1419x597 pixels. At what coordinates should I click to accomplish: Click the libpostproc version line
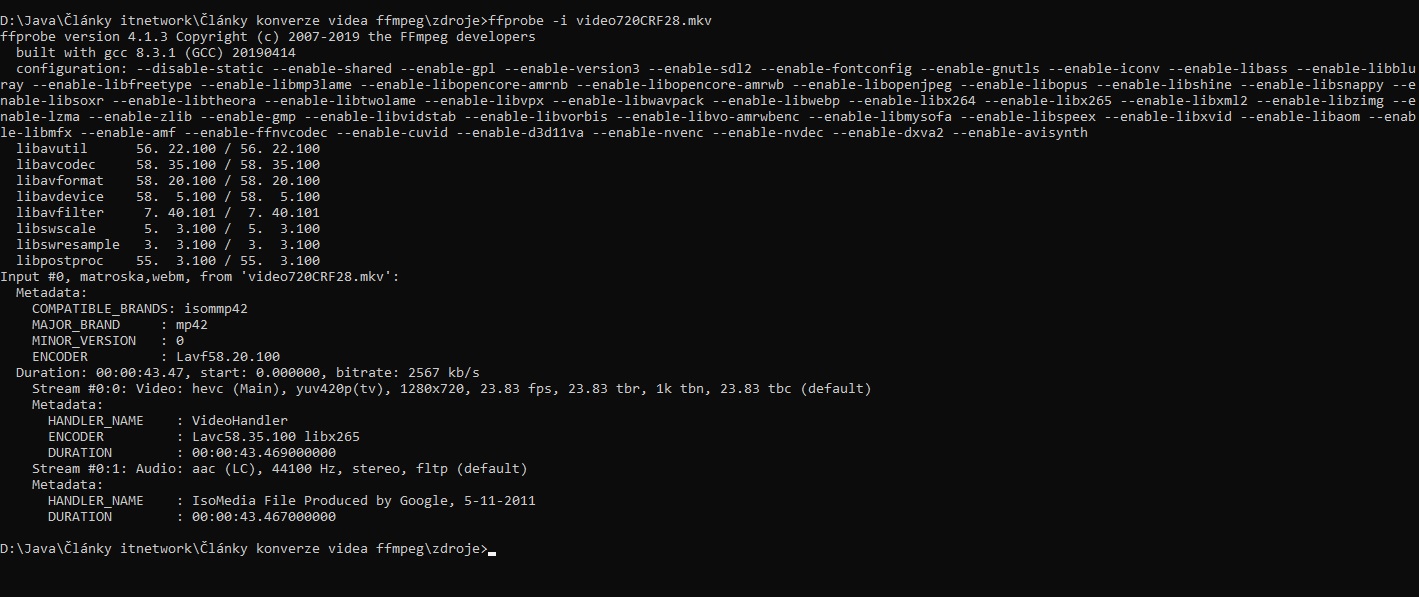pyautogui.click(x=168, y=260)
